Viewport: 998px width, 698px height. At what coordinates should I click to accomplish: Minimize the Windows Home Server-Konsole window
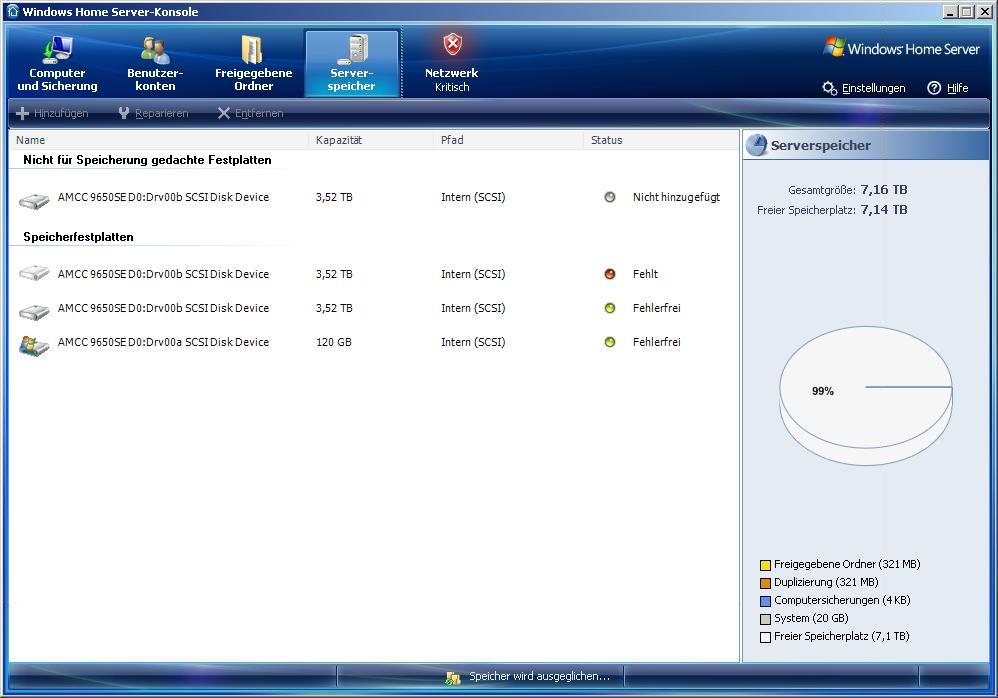tap(950, 11)
